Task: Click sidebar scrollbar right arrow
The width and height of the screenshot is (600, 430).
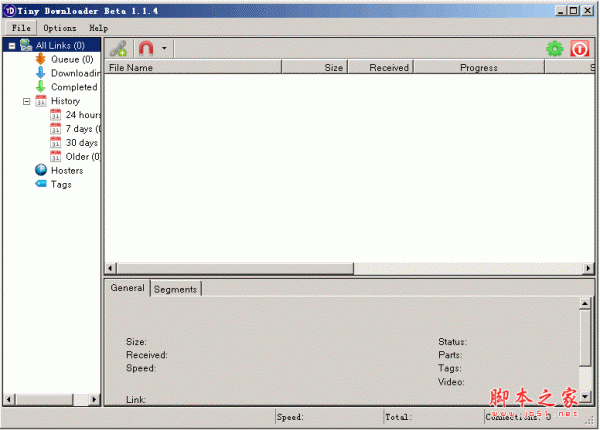Action: click(94, 400)
